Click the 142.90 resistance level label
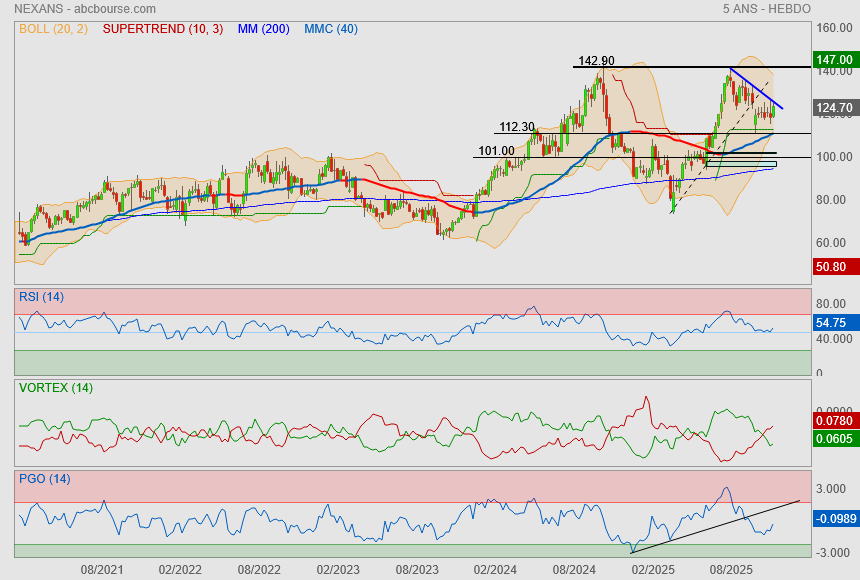 [x=594, y=61]
